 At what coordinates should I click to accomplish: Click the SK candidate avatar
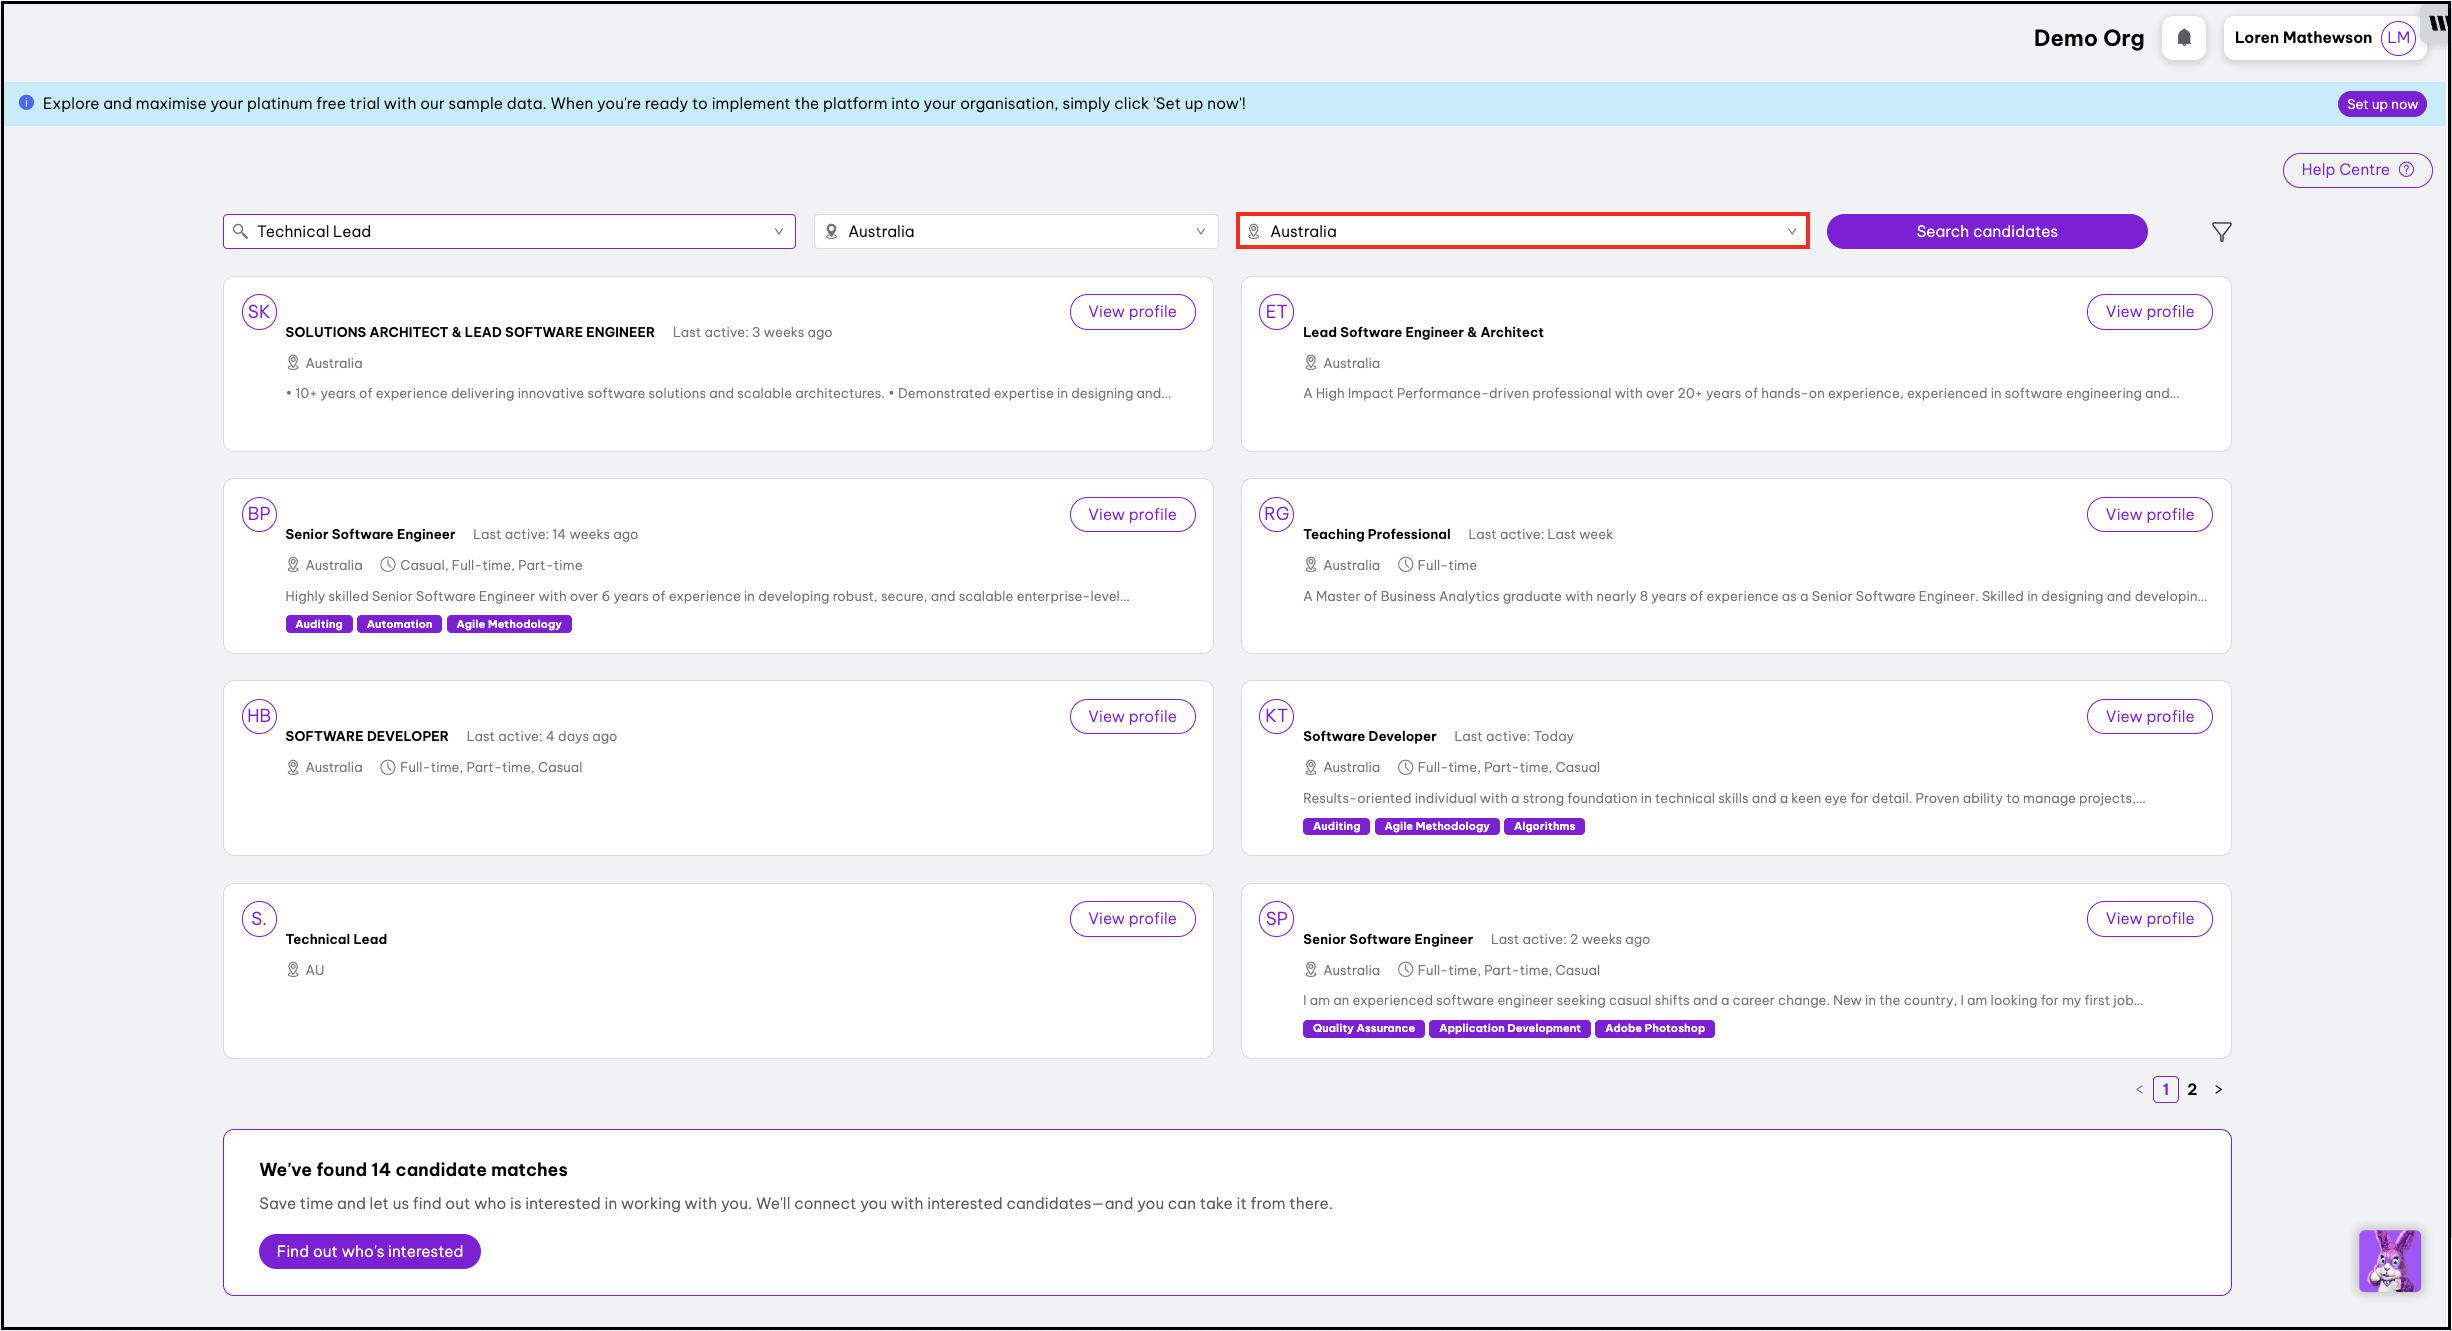(259, 312)
